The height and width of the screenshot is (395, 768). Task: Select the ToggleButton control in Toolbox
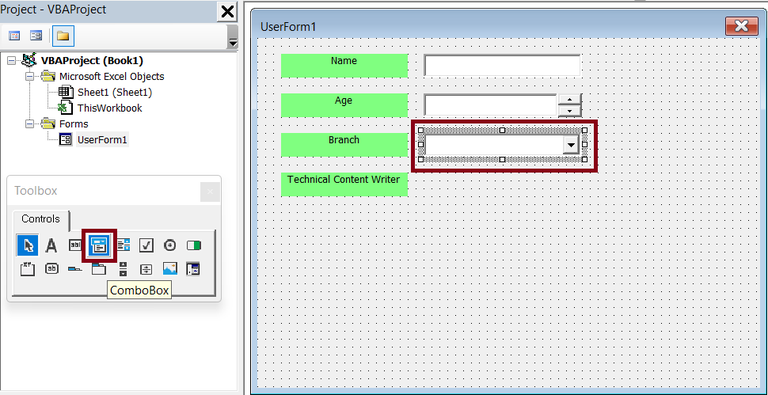coord(194,245)
